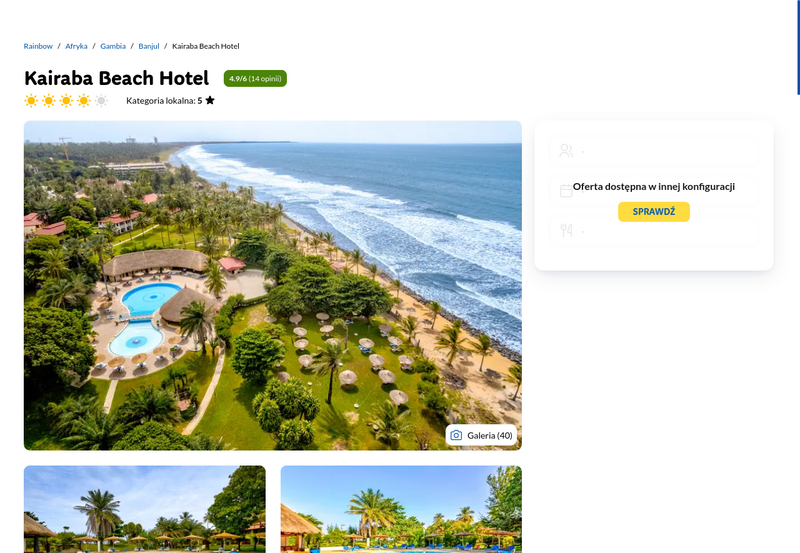Click the SPRAWDŹ button
The width and height of the screenshot is (800, 553).
654,212
